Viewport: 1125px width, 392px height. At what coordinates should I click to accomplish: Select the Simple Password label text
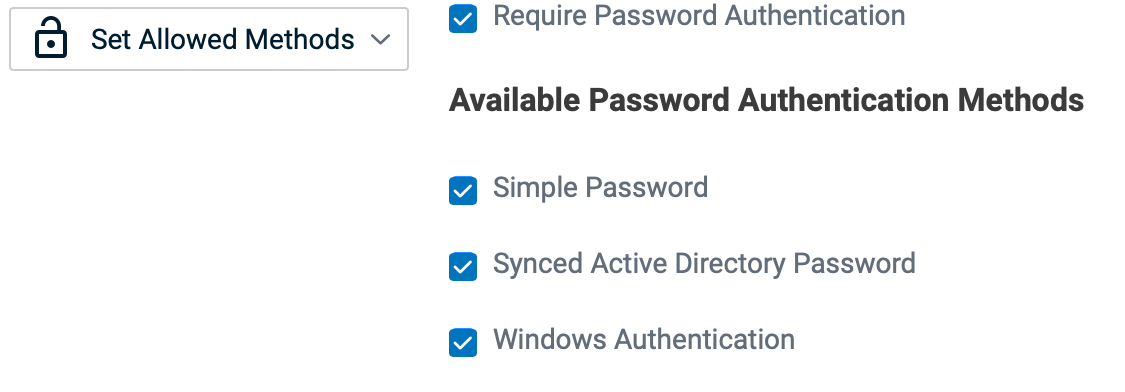point(601,187)
